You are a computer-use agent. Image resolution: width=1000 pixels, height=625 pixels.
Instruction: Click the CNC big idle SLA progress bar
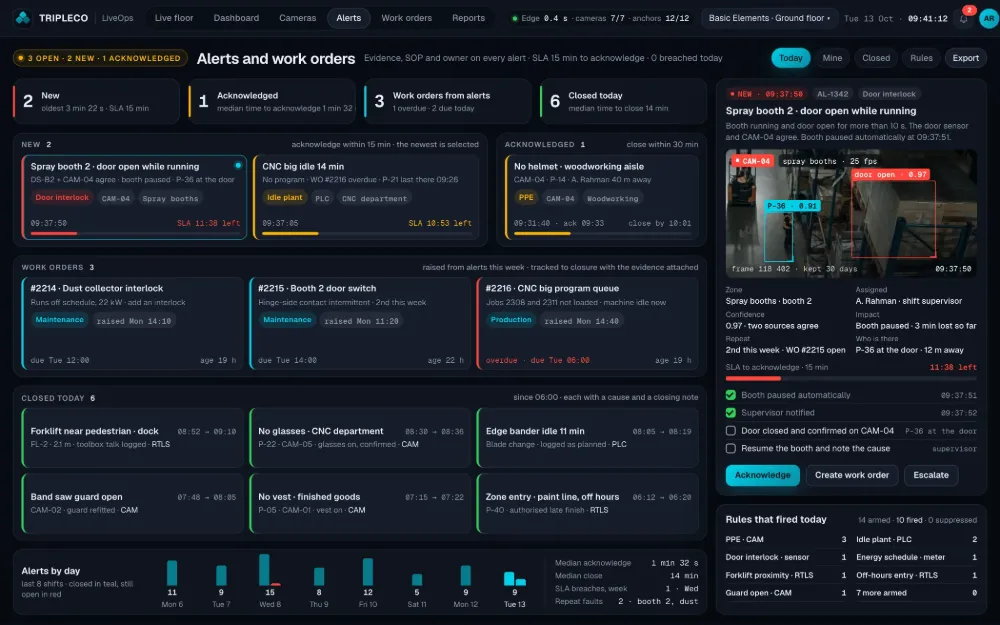367,233
